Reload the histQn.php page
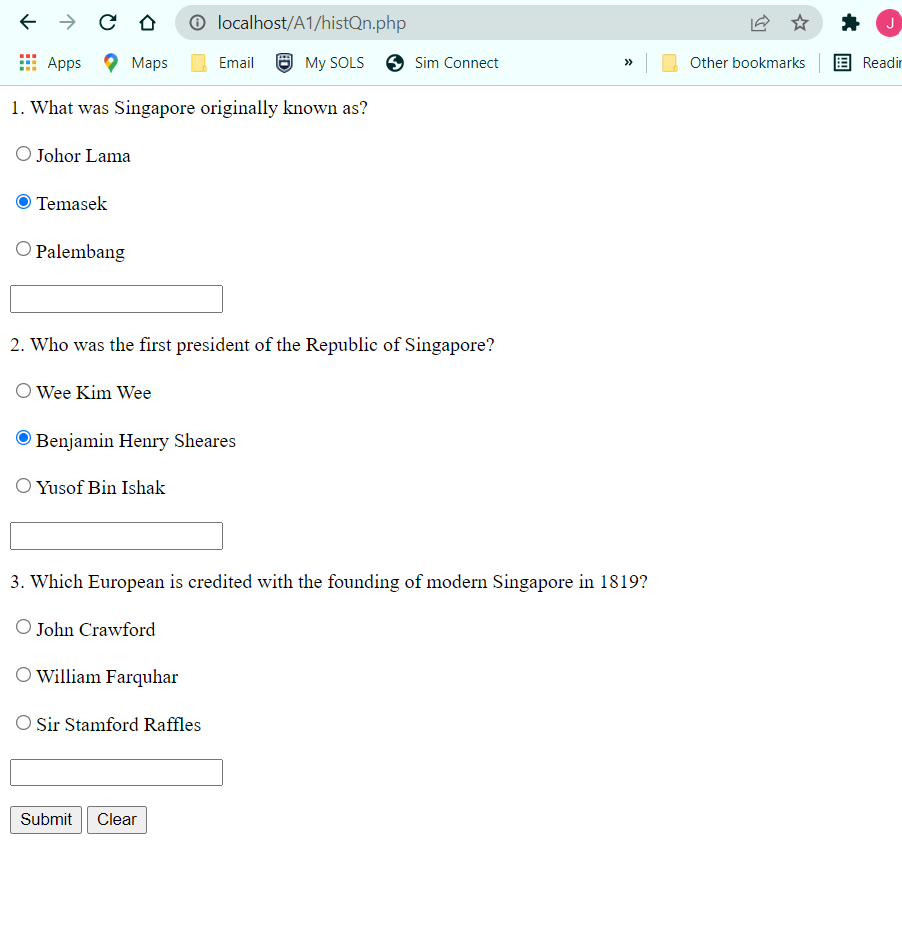Viewport: 902px width, 933px height. click(x=108, y=23)
